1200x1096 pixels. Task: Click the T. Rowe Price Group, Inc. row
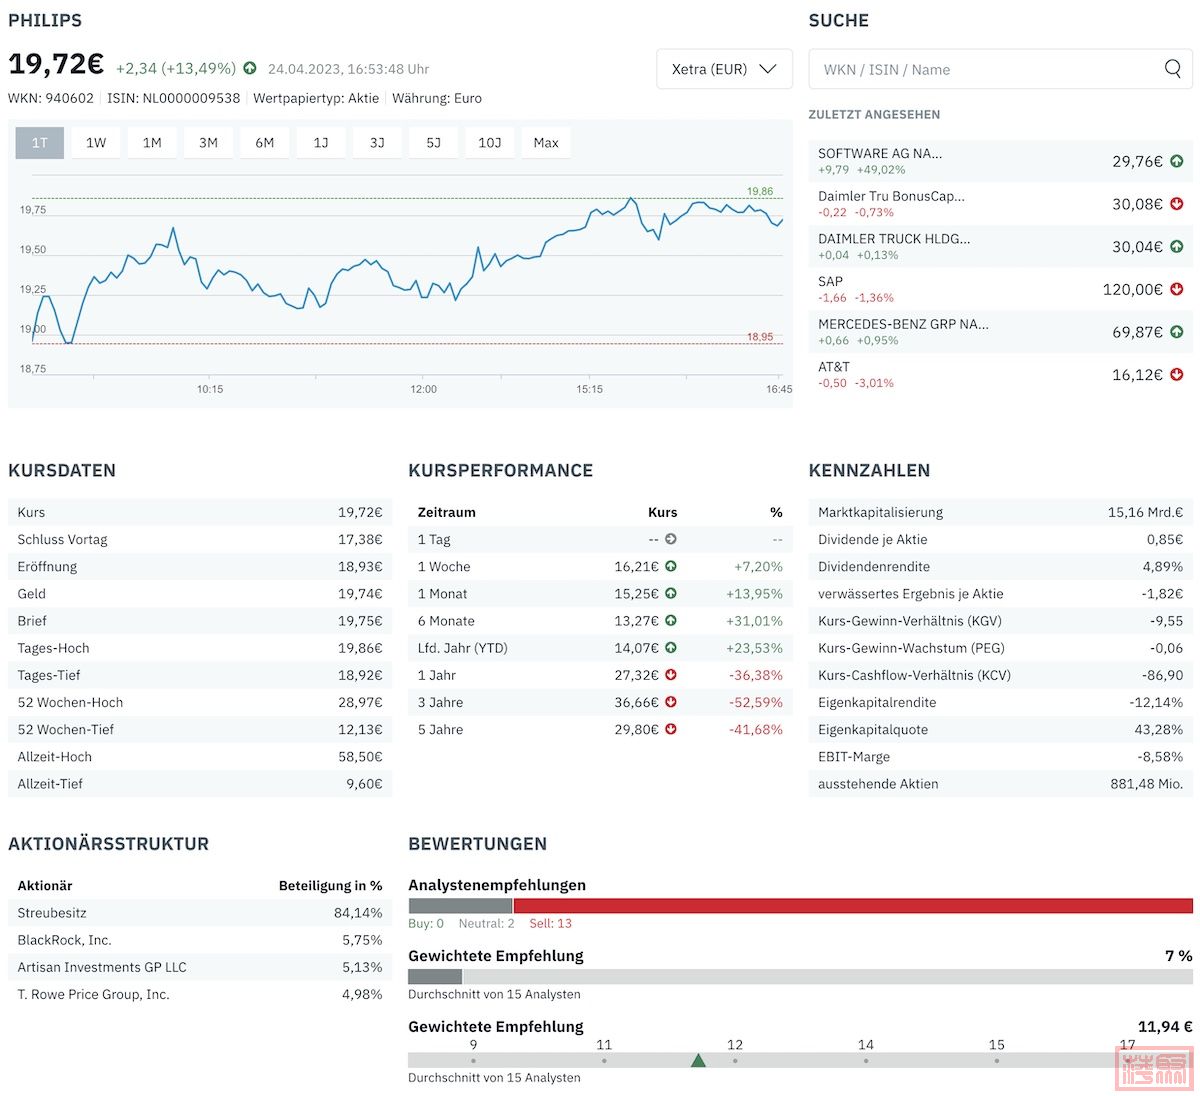[x=200, y=994]
